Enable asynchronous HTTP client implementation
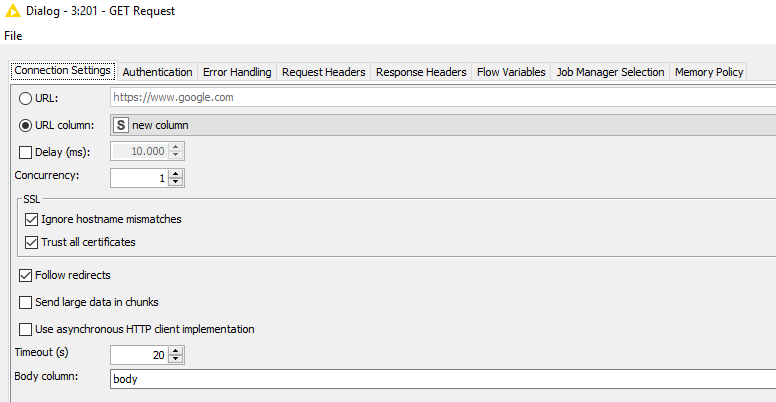The image size is (776, 402). coord(26,329)
